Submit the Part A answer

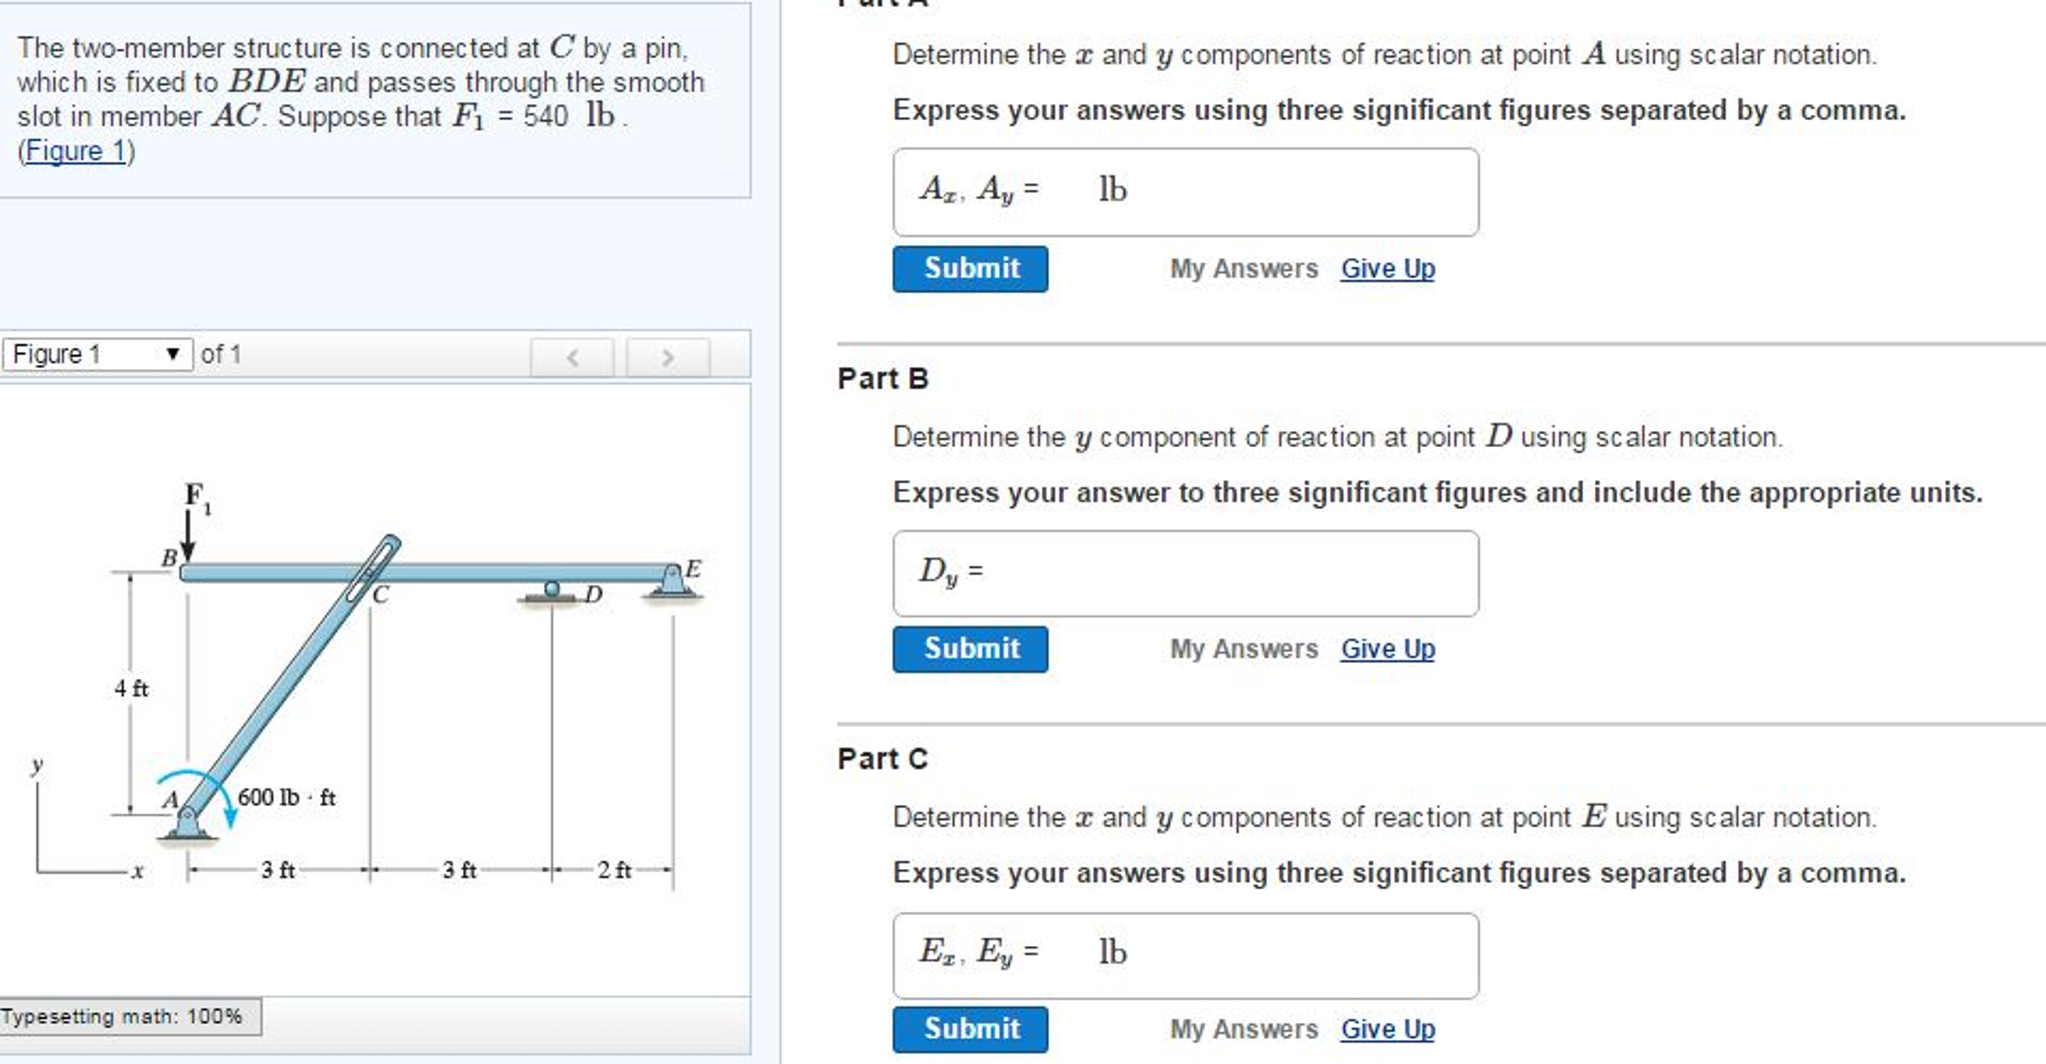(969, 268)
